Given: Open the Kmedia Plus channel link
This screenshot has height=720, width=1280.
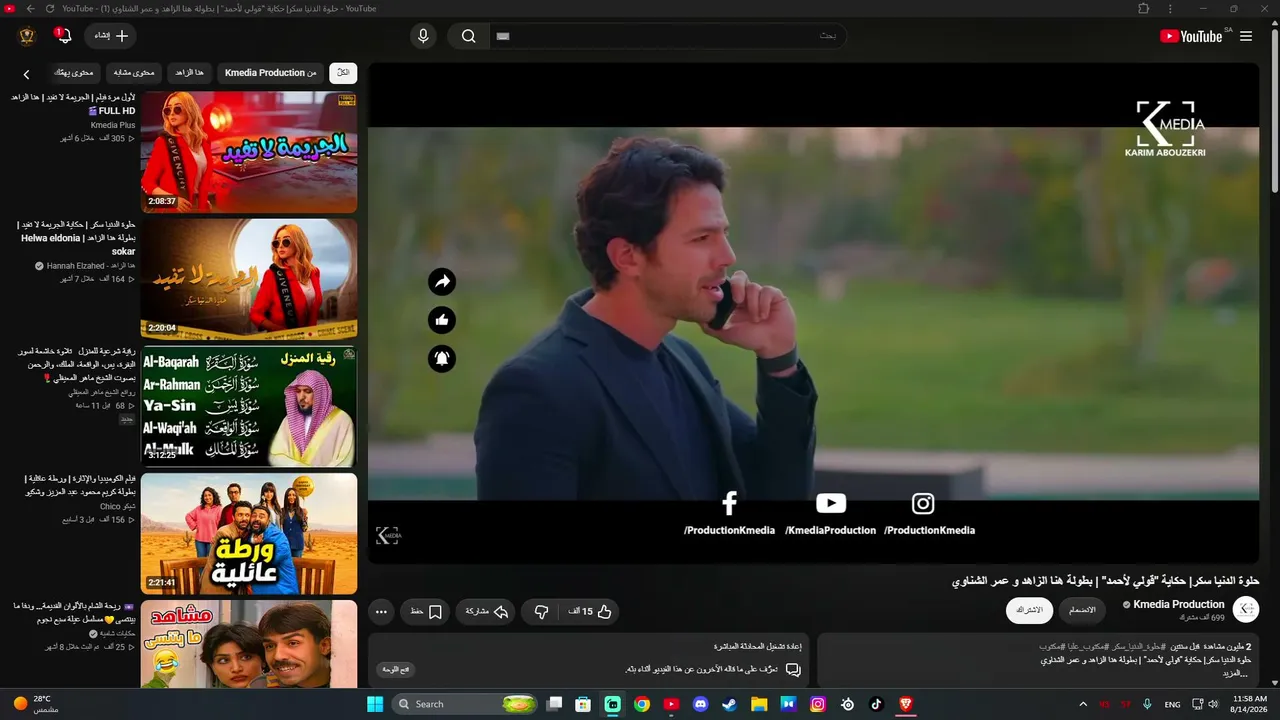Looking at the screenshot, I should click(x=113, y=125).
